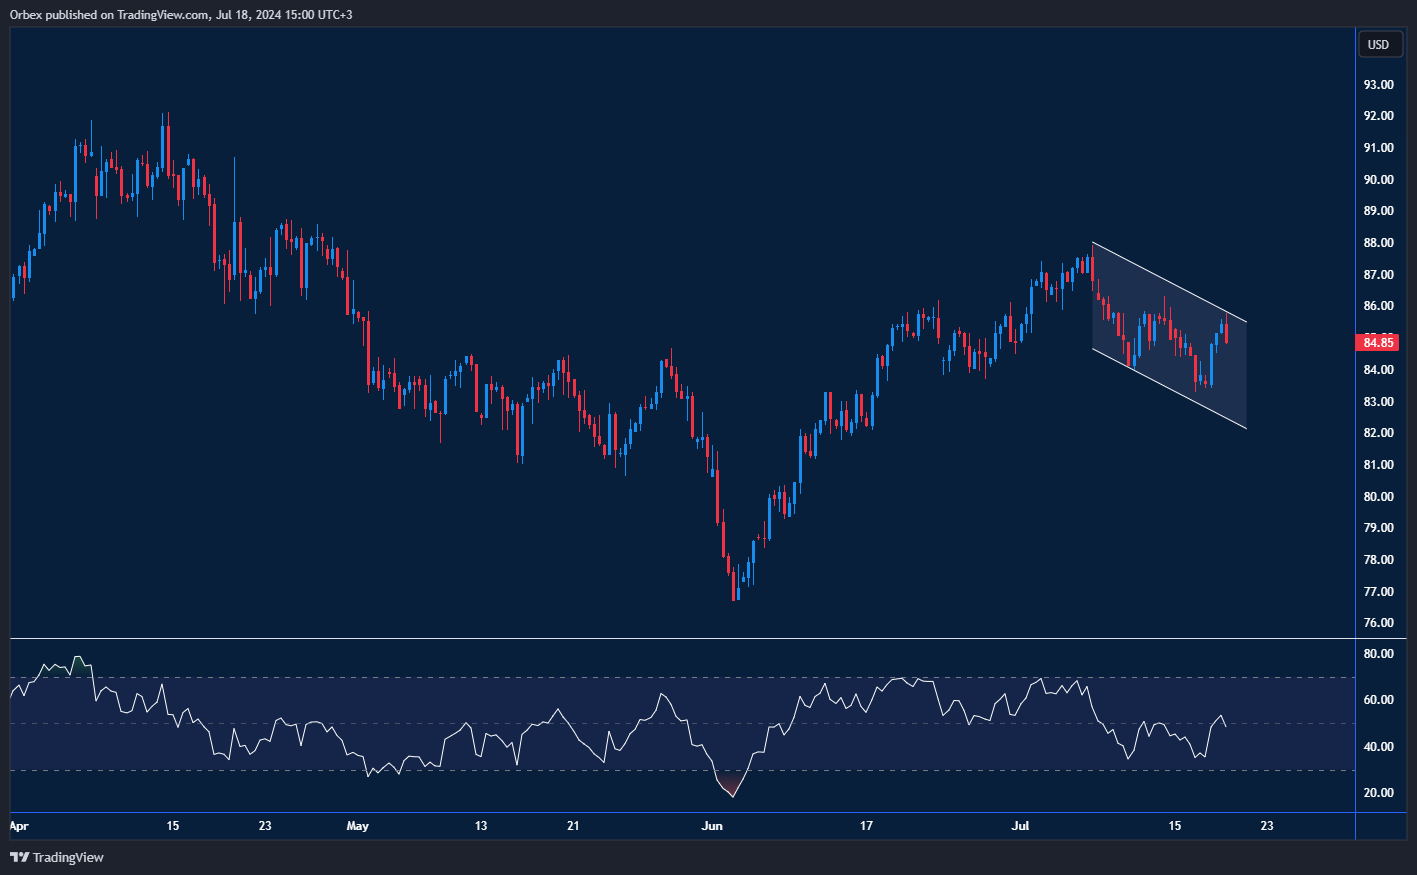Click the 88.00 price axis label
Image resolution: width=1417 pixels, height=875 pixels.
point(1378,243)
